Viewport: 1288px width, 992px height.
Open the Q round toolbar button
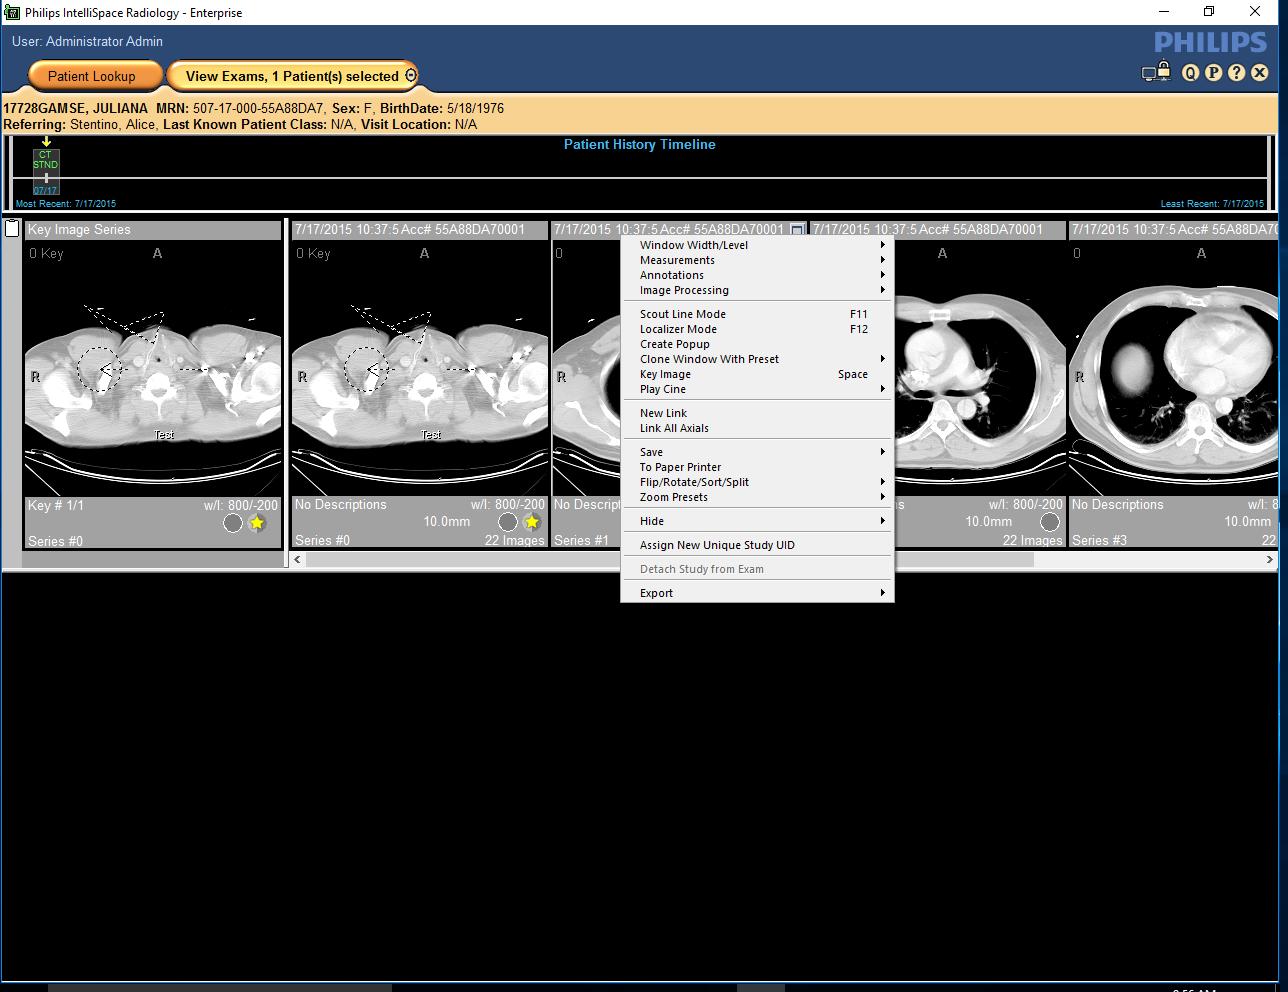click(x=1190, y=73)
